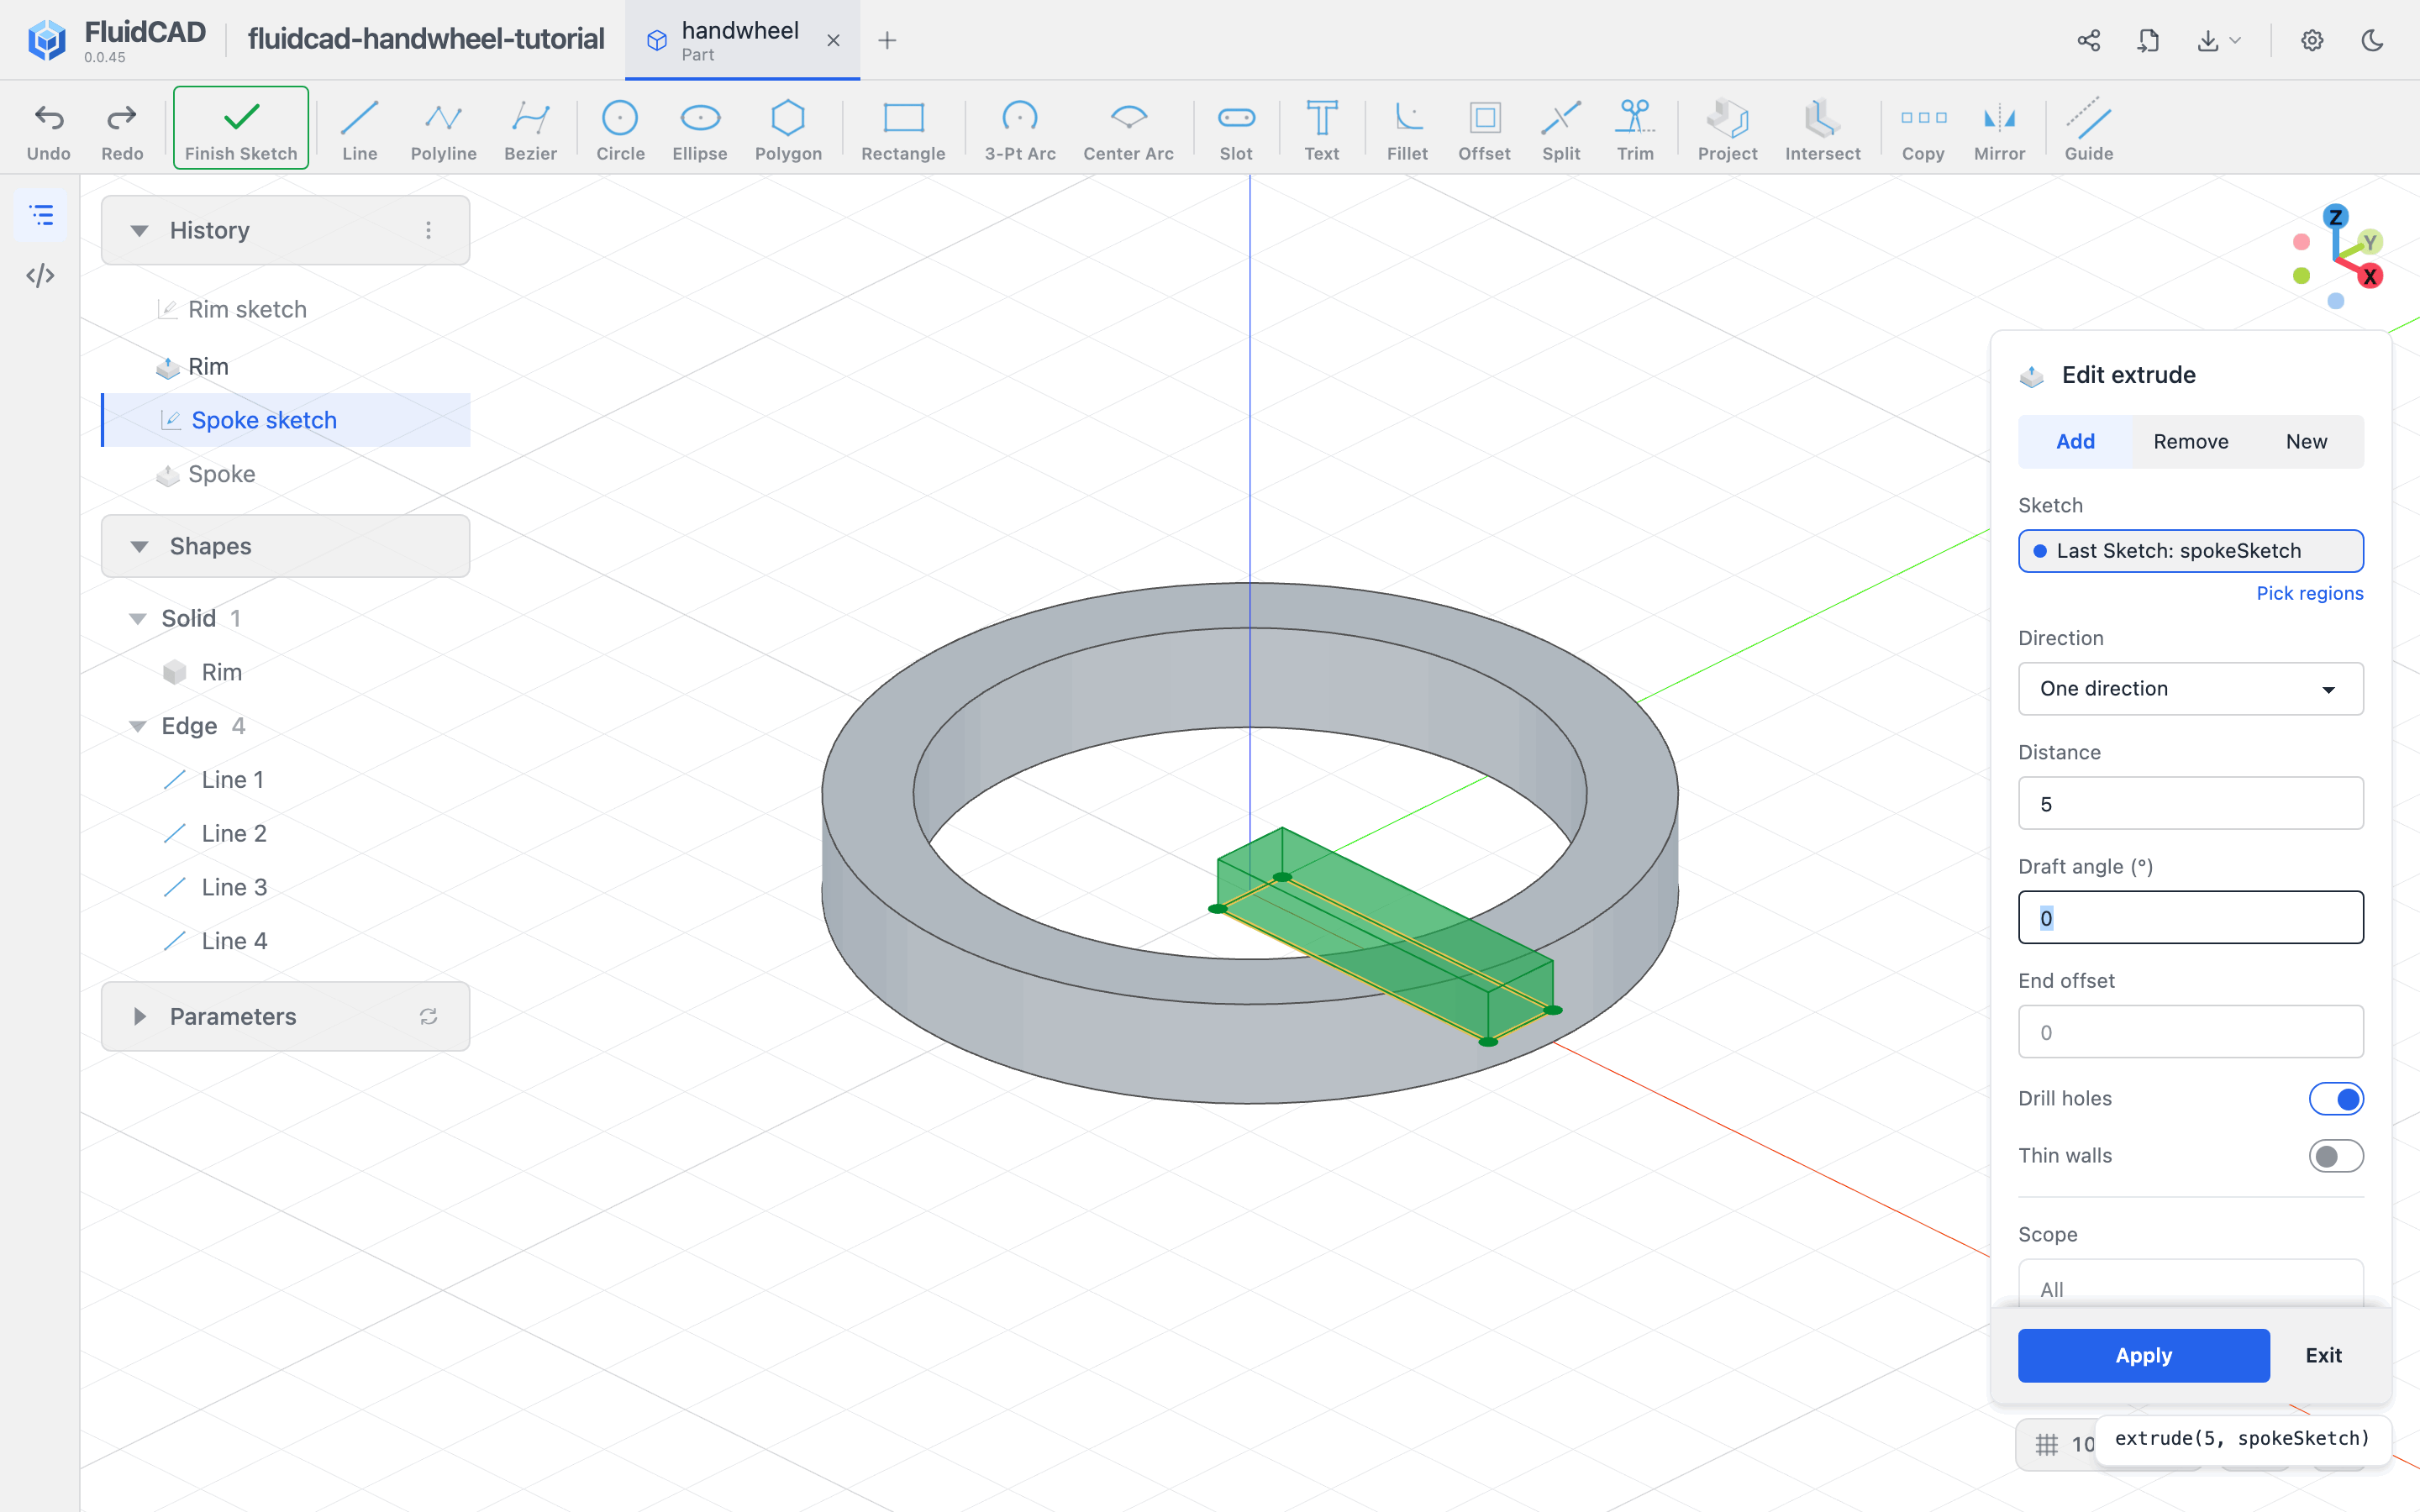Open the code view sidebar icon
The height and width of the screenshot is (1512, 2420).
coord(40,275)
